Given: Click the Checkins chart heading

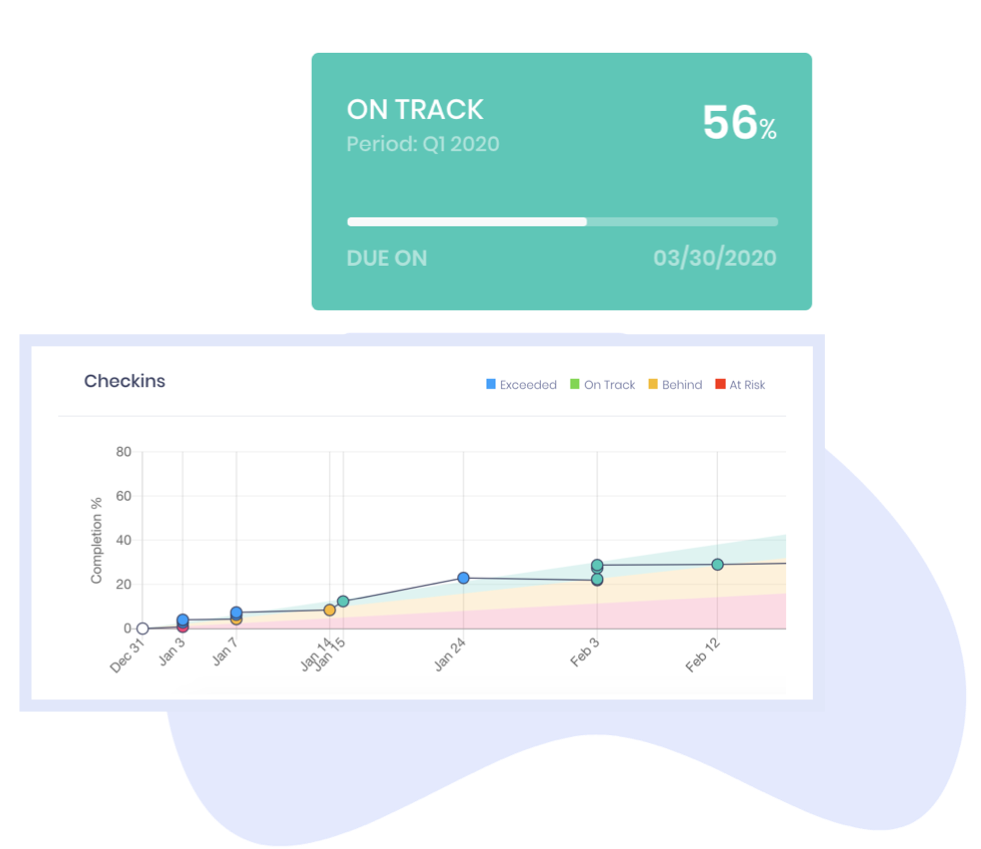Looking at the screenshot, I should 125,381.
